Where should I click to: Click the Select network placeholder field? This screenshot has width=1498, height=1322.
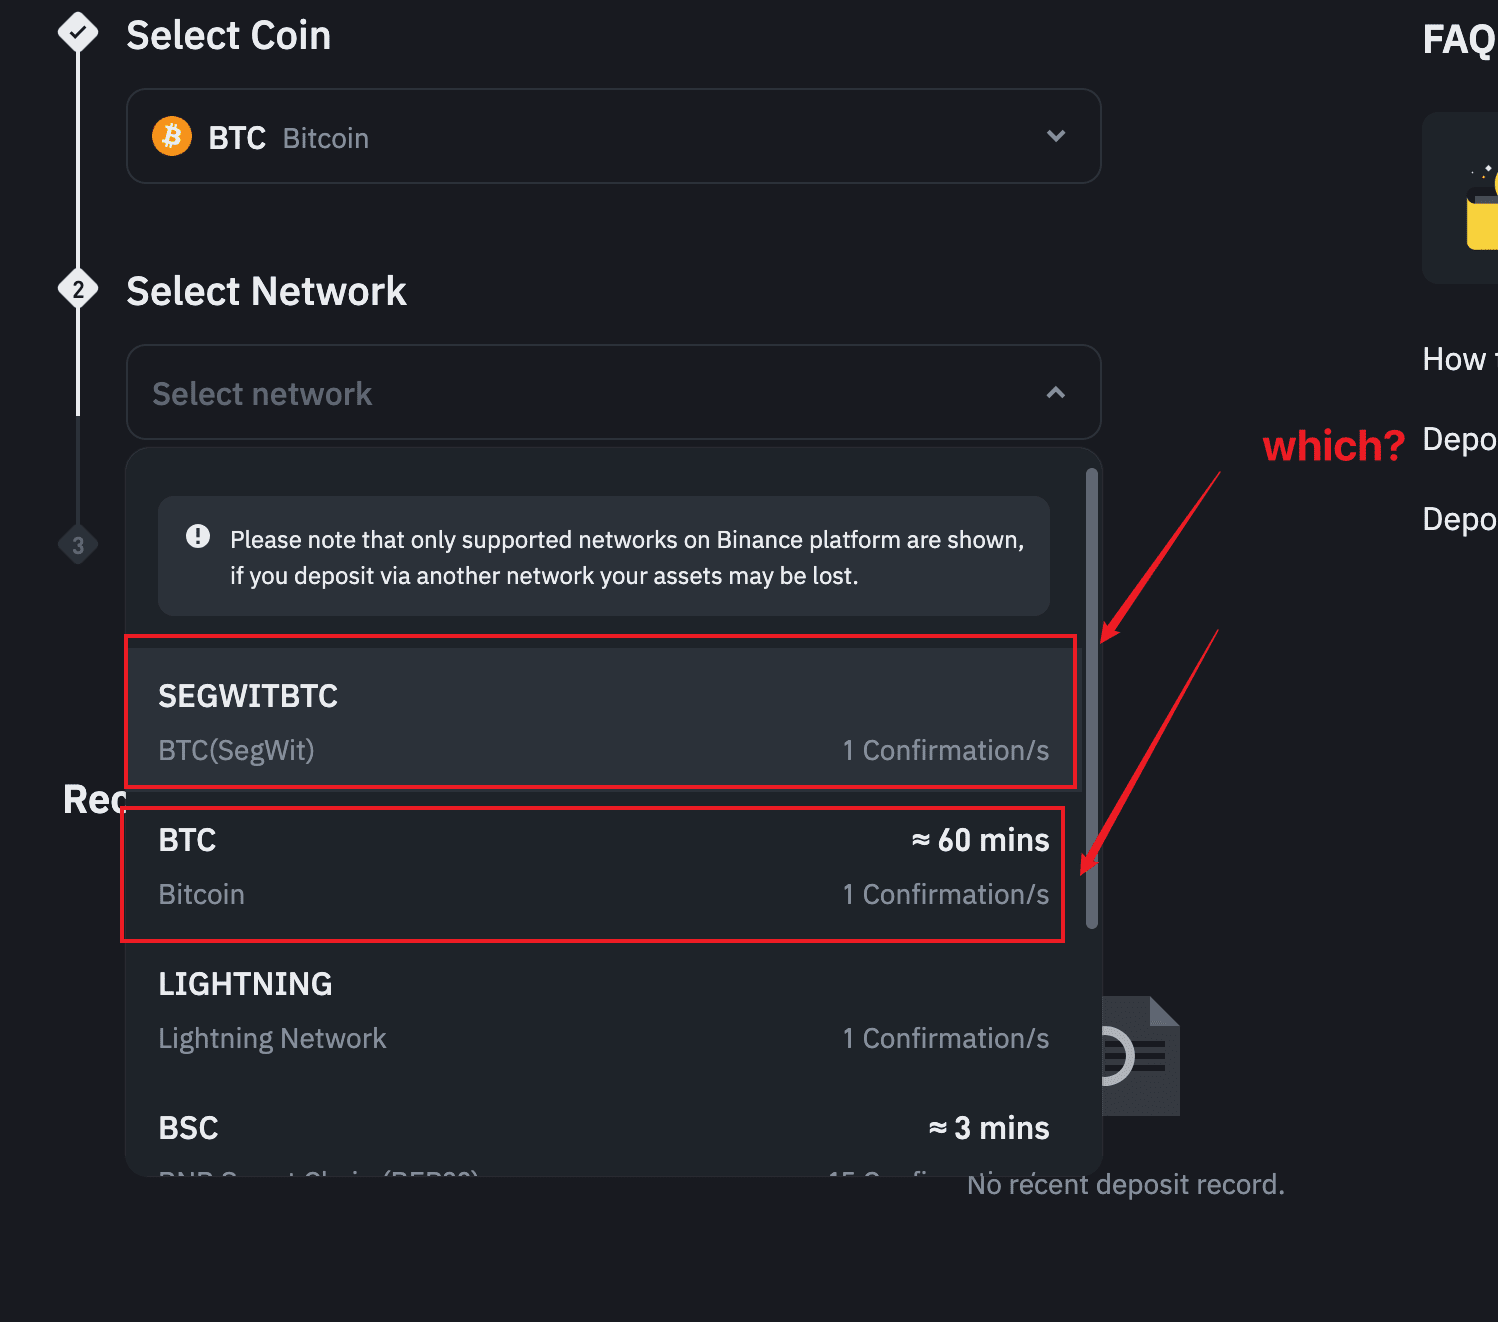tap(500, 393)
